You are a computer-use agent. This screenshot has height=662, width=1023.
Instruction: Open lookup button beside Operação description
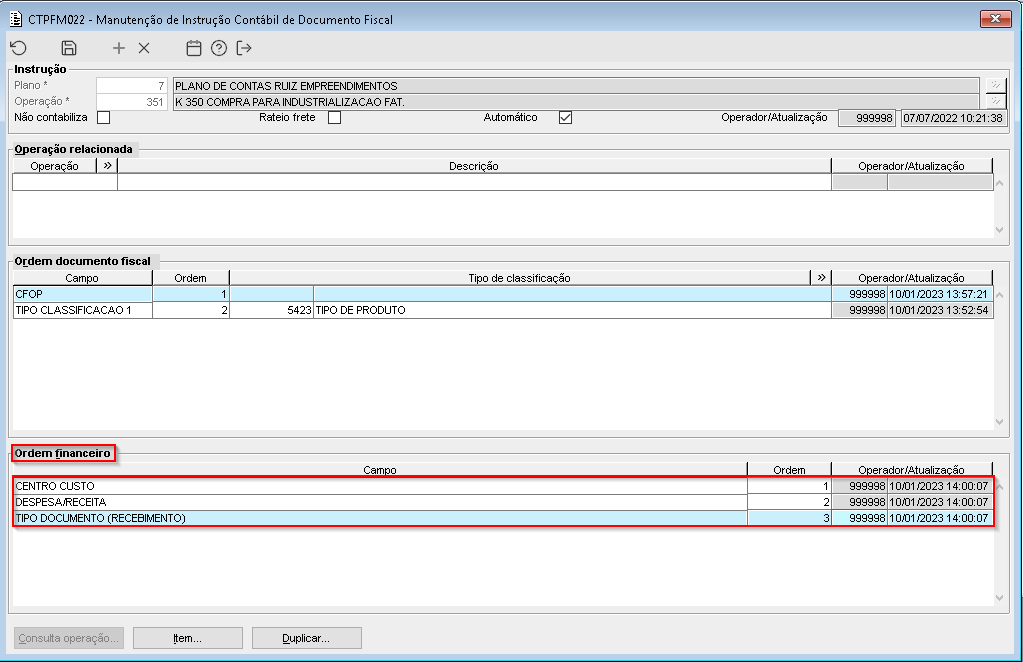[996, 102]
